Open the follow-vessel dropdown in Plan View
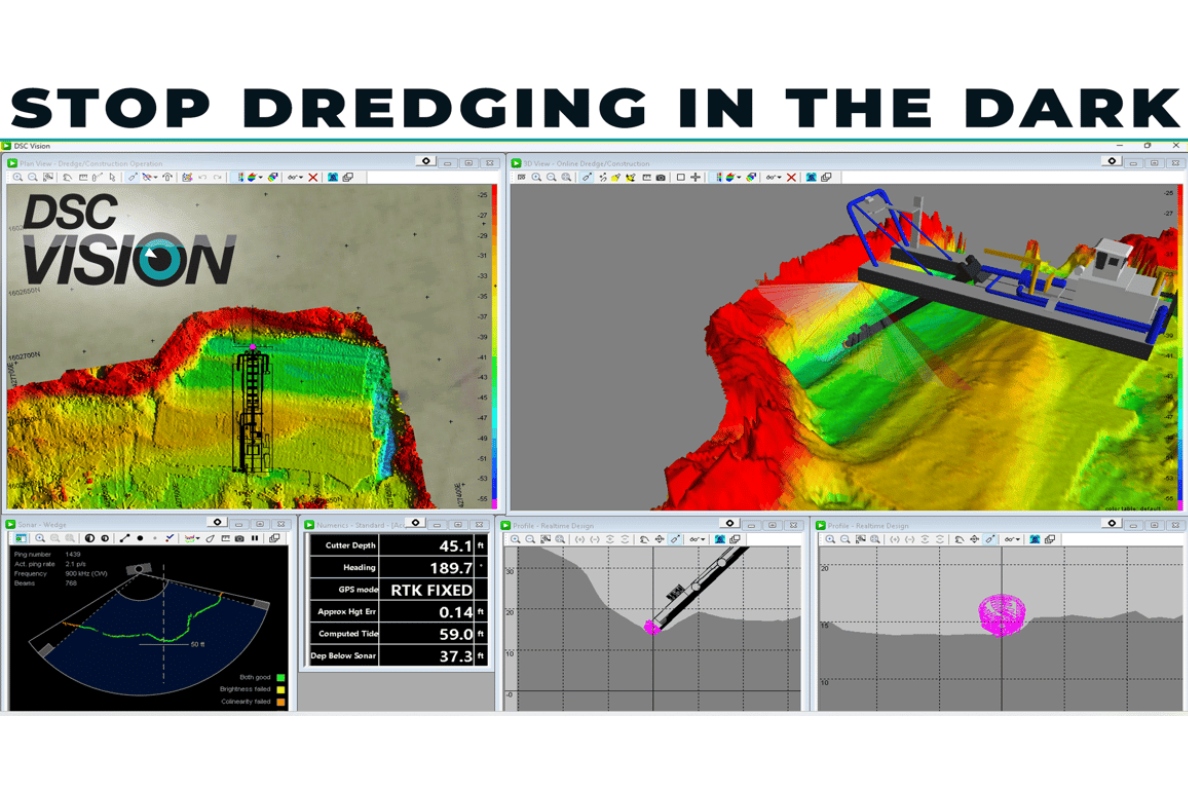Viewport: 1188px width, 800px height. point(149,177)
